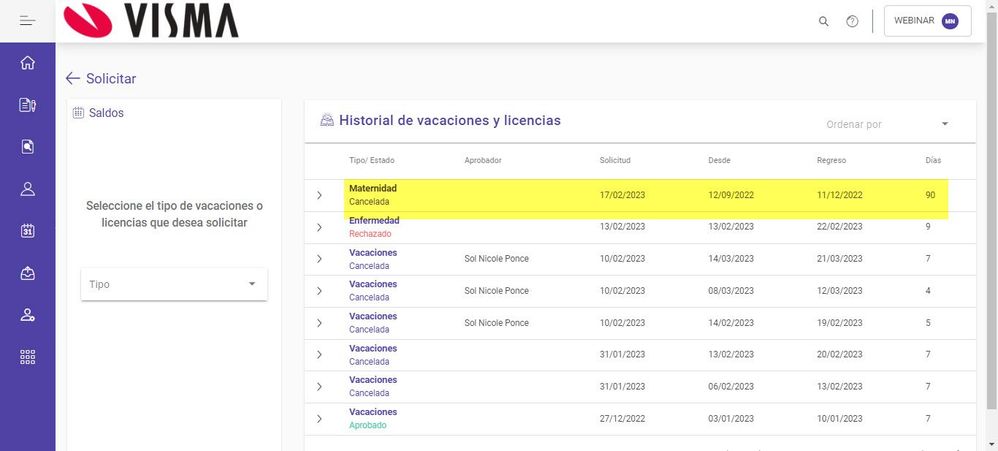Click the page vertical scrollbar
This screenshot has width=998, height=451.
[x=992, y=210]
